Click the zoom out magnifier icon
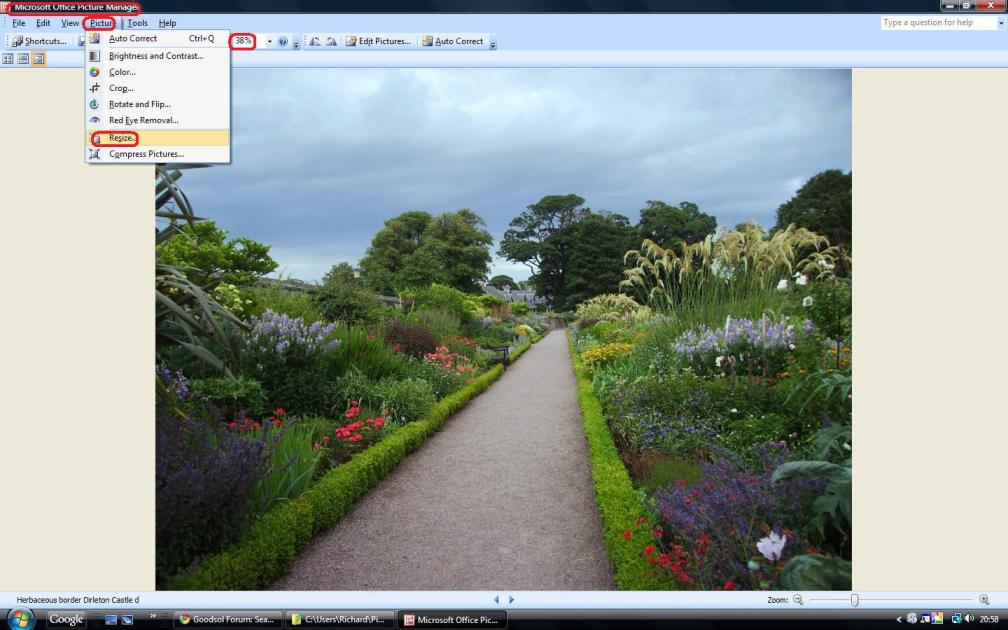This screenshot has height=630, width=1008. pos(798,599)
